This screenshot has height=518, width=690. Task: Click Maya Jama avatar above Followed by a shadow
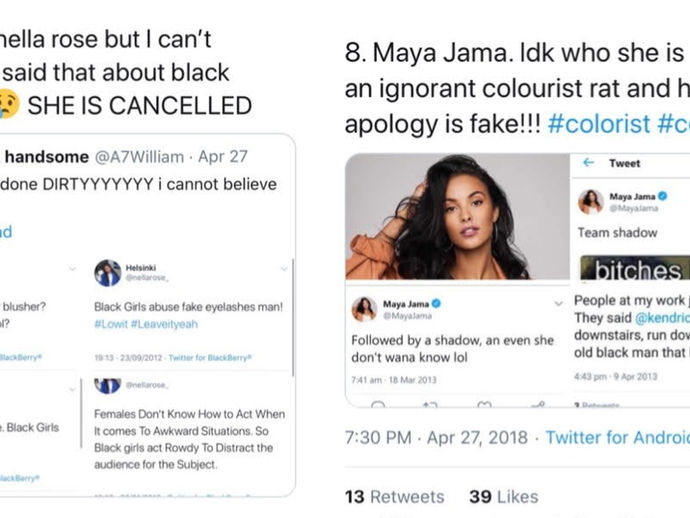(x=364, y=309)
